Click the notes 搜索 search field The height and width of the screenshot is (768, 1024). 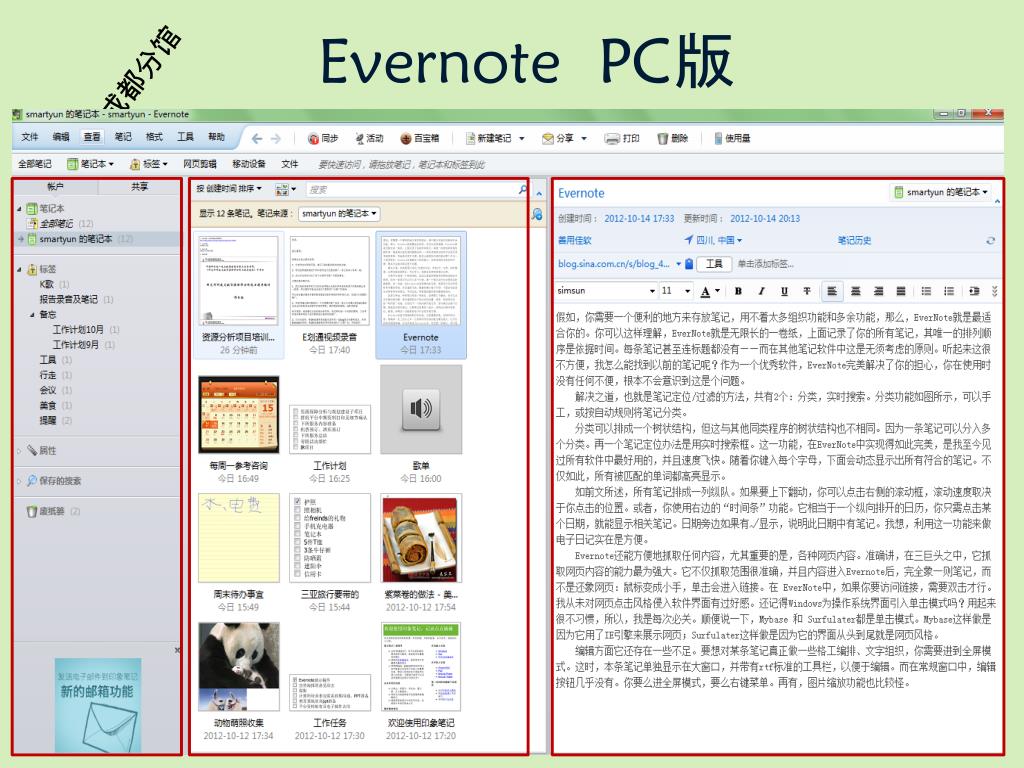point(411,189)
